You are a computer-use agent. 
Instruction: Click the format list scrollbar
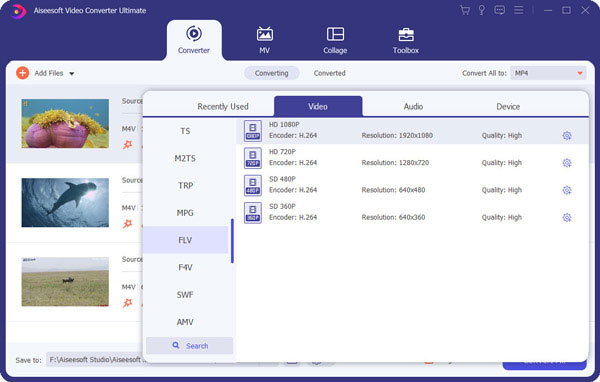[232, 241]
